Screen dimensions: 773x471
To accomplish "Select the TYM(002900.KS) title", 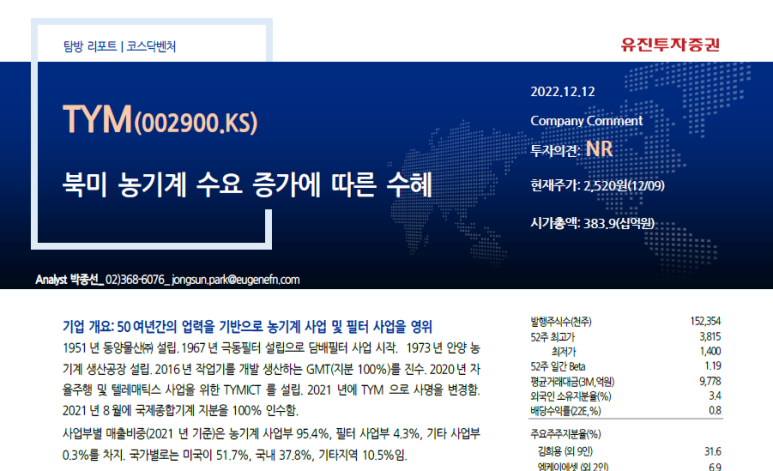I will tap(160, 119).
